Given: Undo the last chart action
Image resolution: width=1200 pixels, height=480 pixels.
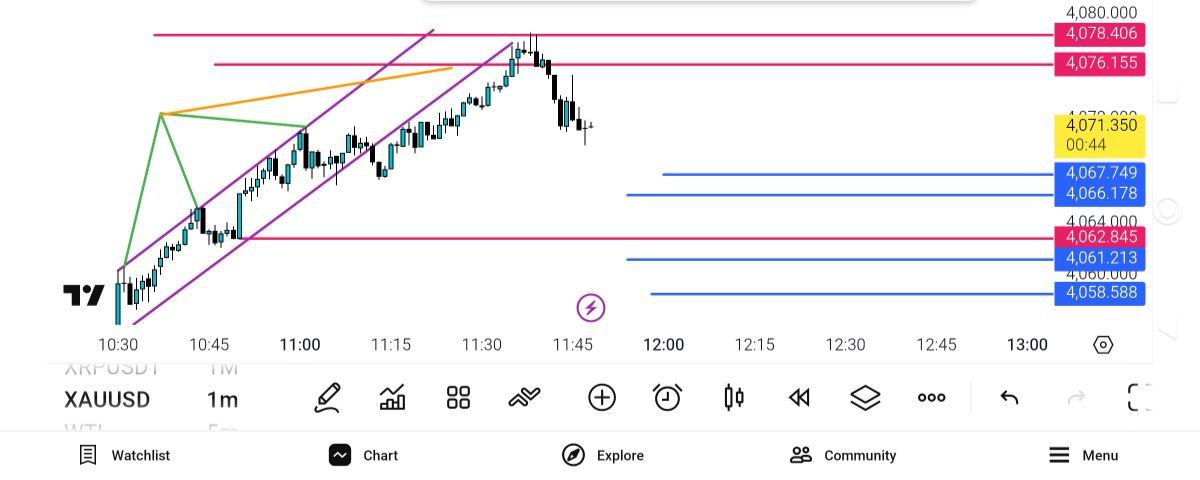Looking at the screenshot, I should point(1009,398).
